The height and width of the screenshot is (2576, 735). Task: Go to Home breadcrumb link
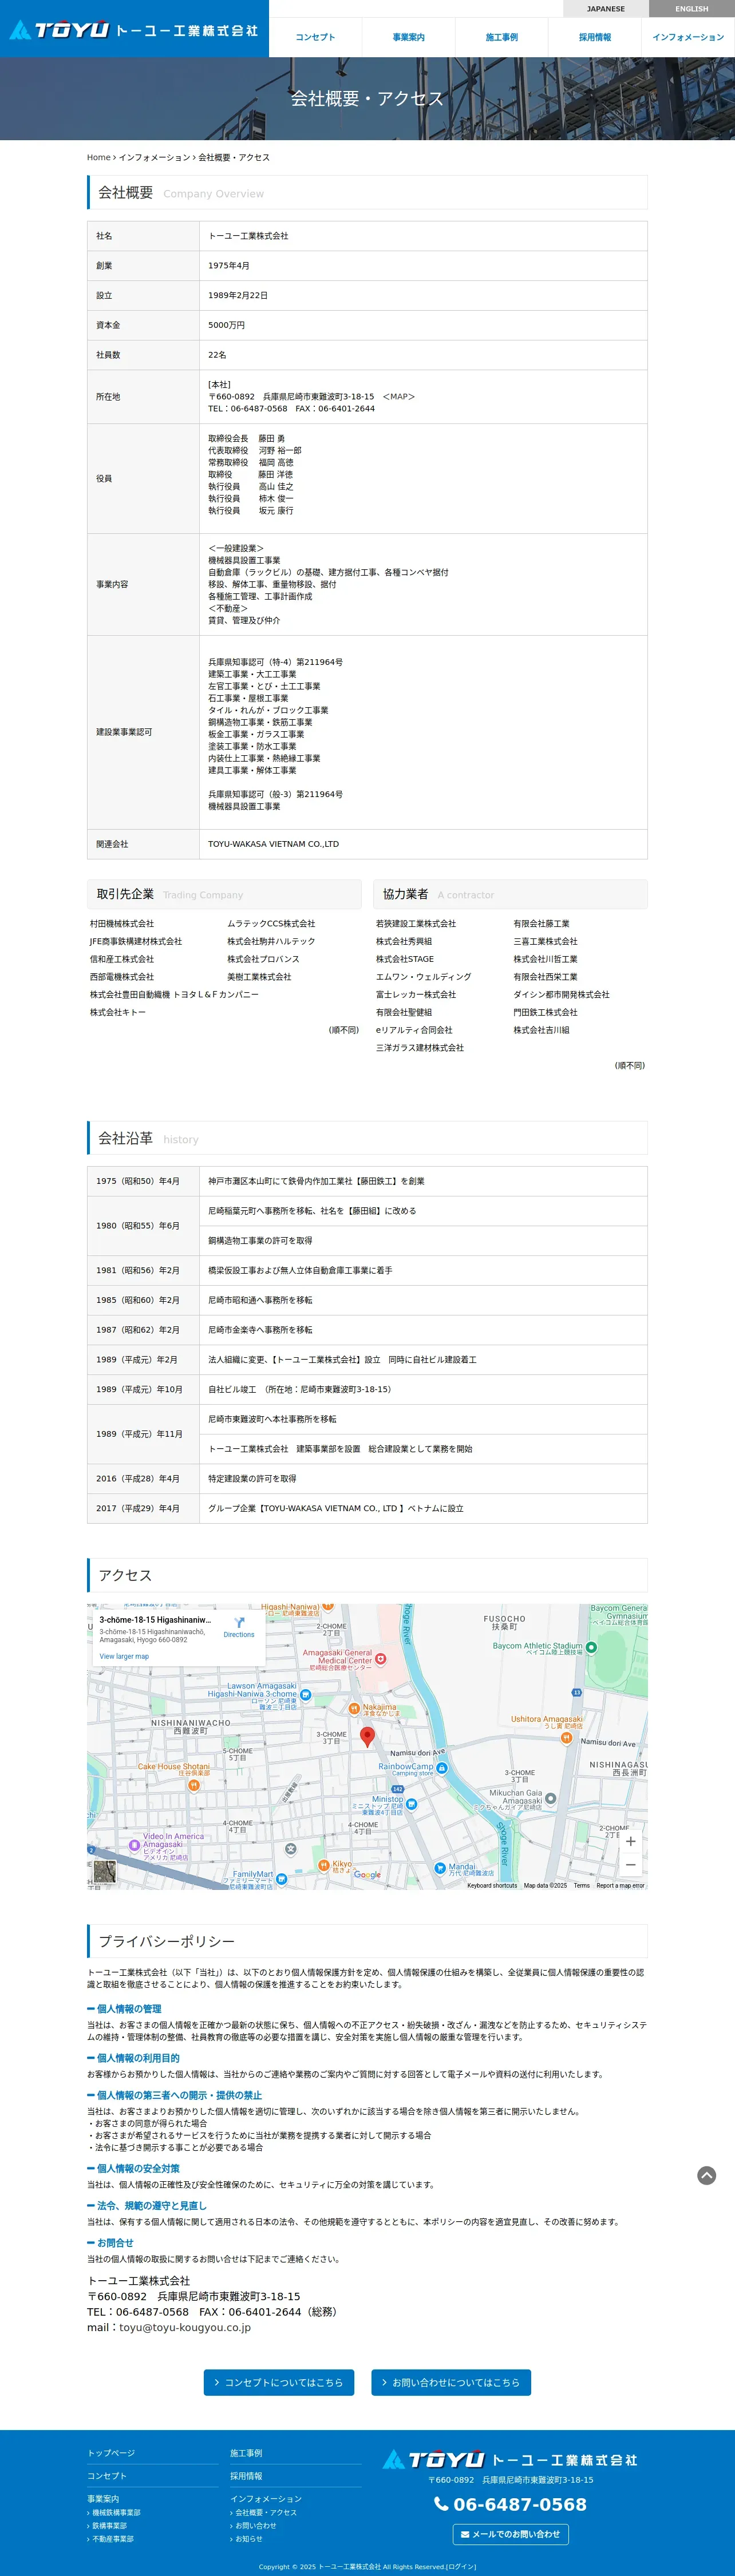click(98, 158)
